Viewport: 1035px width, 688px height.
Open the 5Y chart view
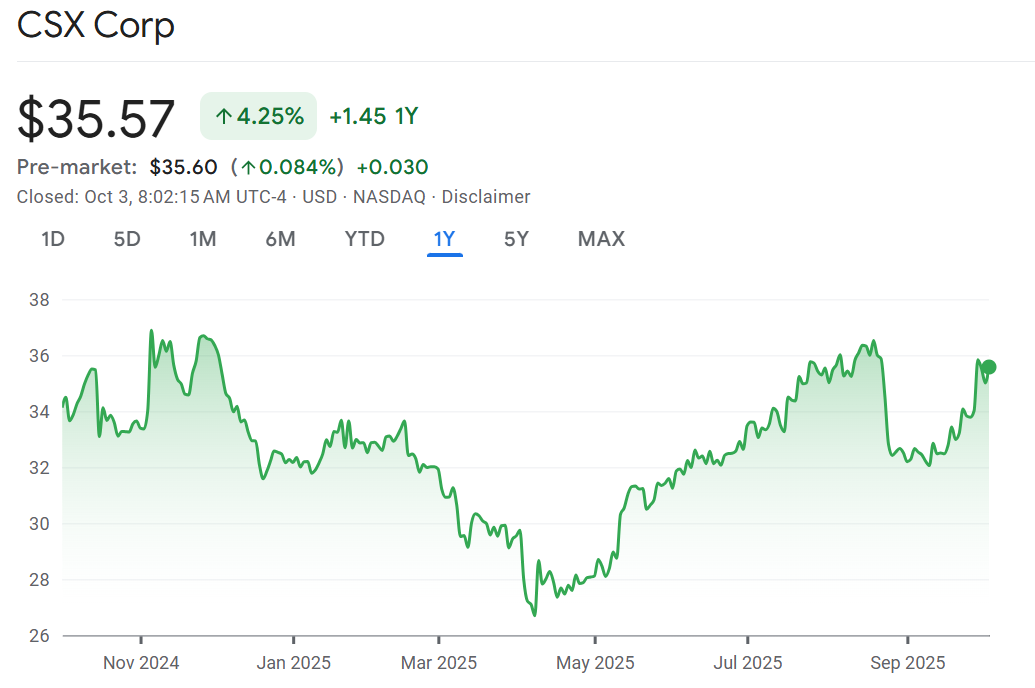516,239
